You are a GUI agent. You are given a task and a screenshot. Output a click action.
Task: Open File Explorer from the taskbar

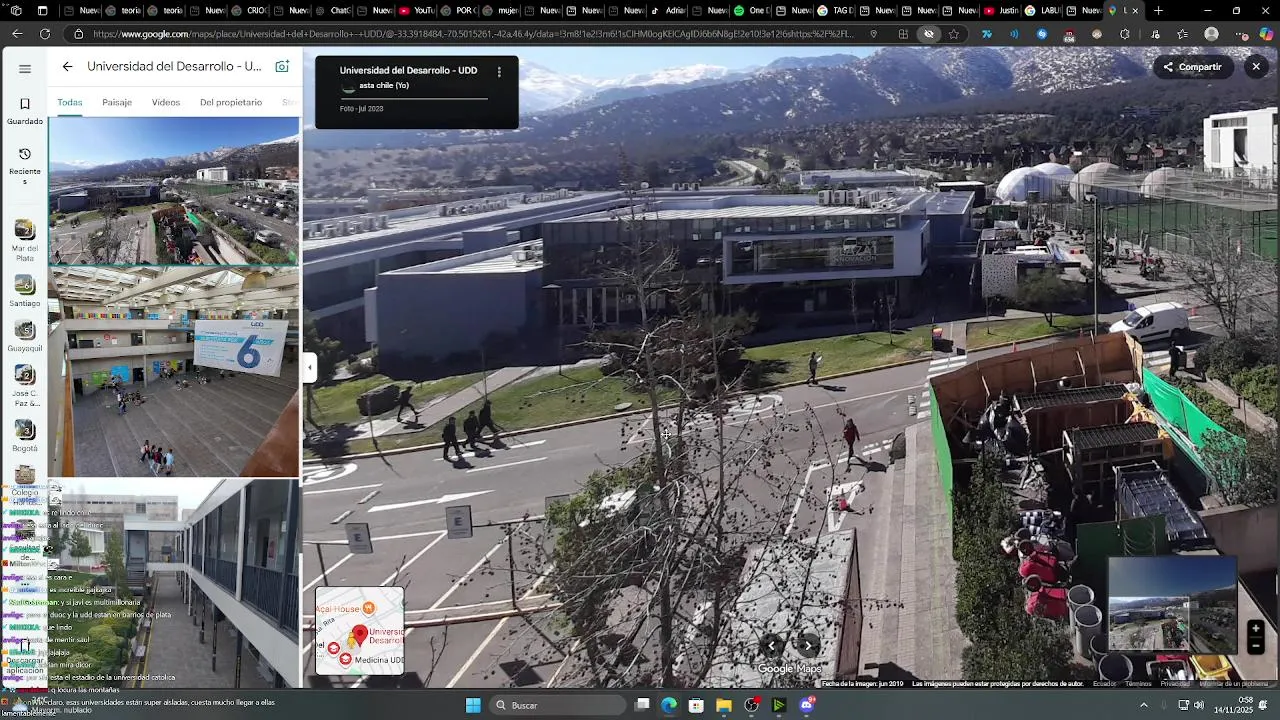tap(724, 705)
